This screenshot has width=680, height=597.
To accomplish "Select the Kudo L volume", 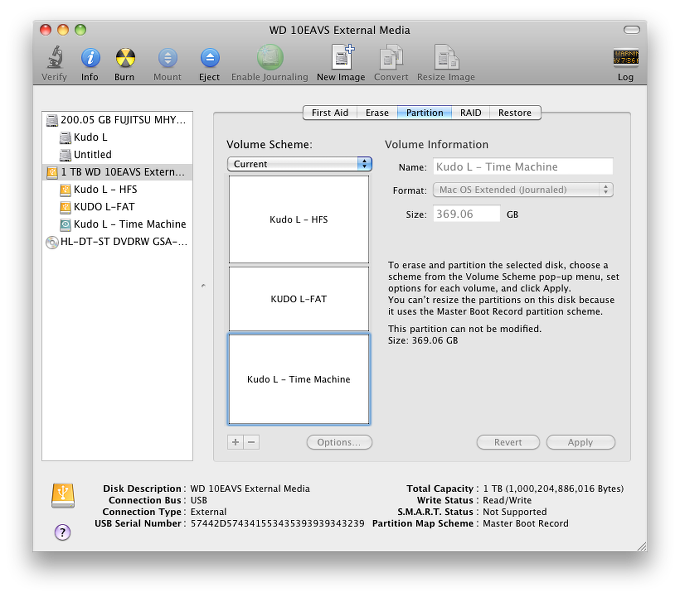I will (117, 137).
